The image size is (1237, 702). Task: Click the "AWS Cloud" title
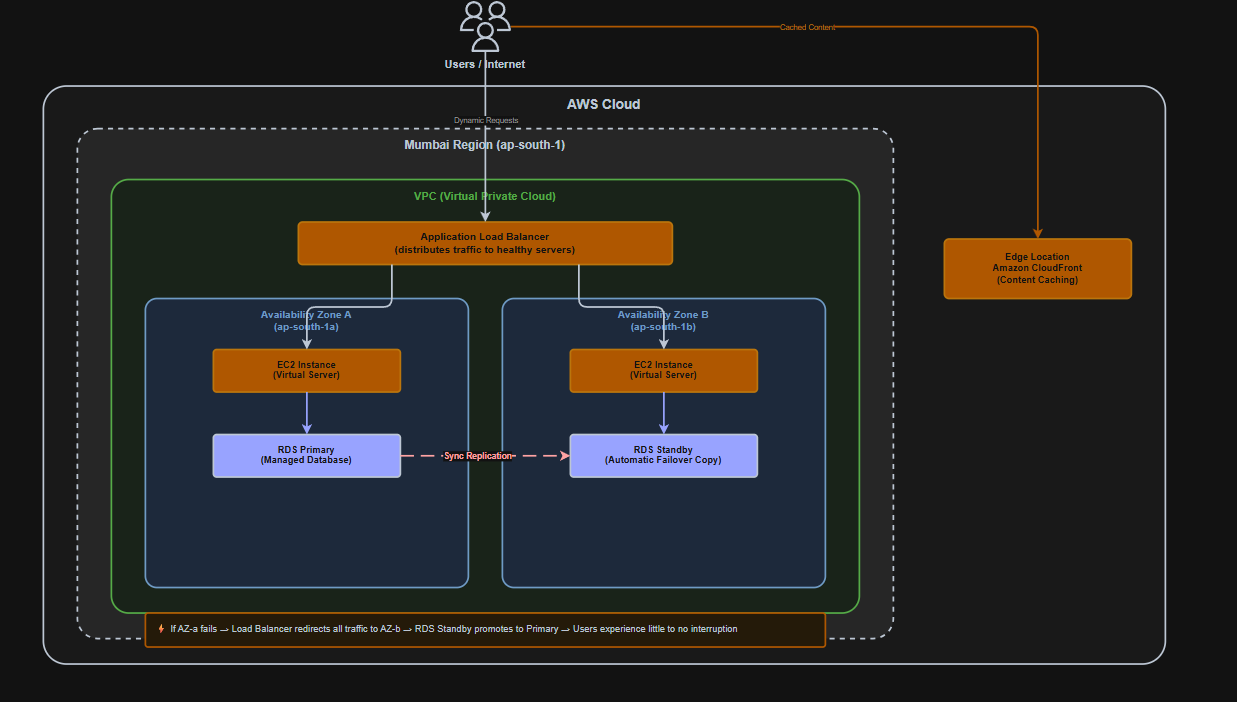(x=604, y=104)
